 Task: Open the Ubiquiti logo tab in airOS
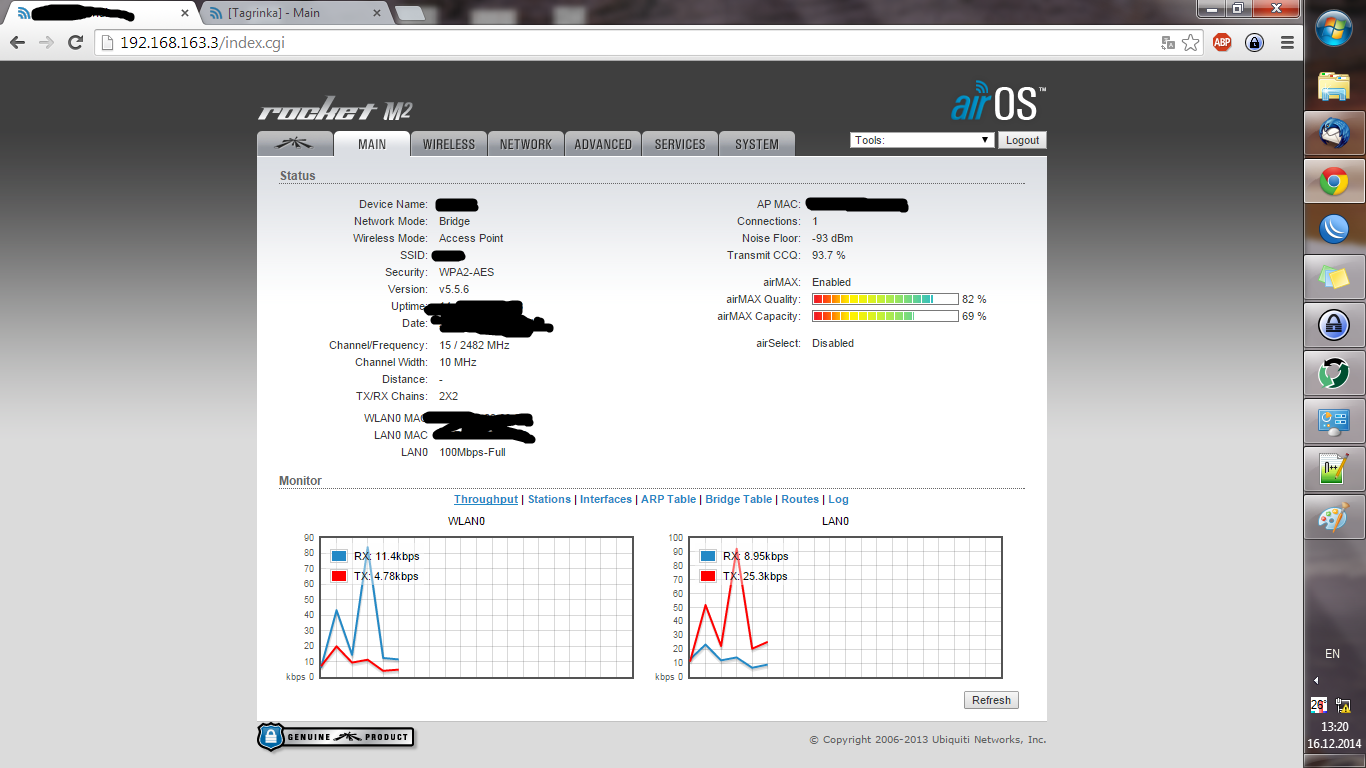pos(294,144)
